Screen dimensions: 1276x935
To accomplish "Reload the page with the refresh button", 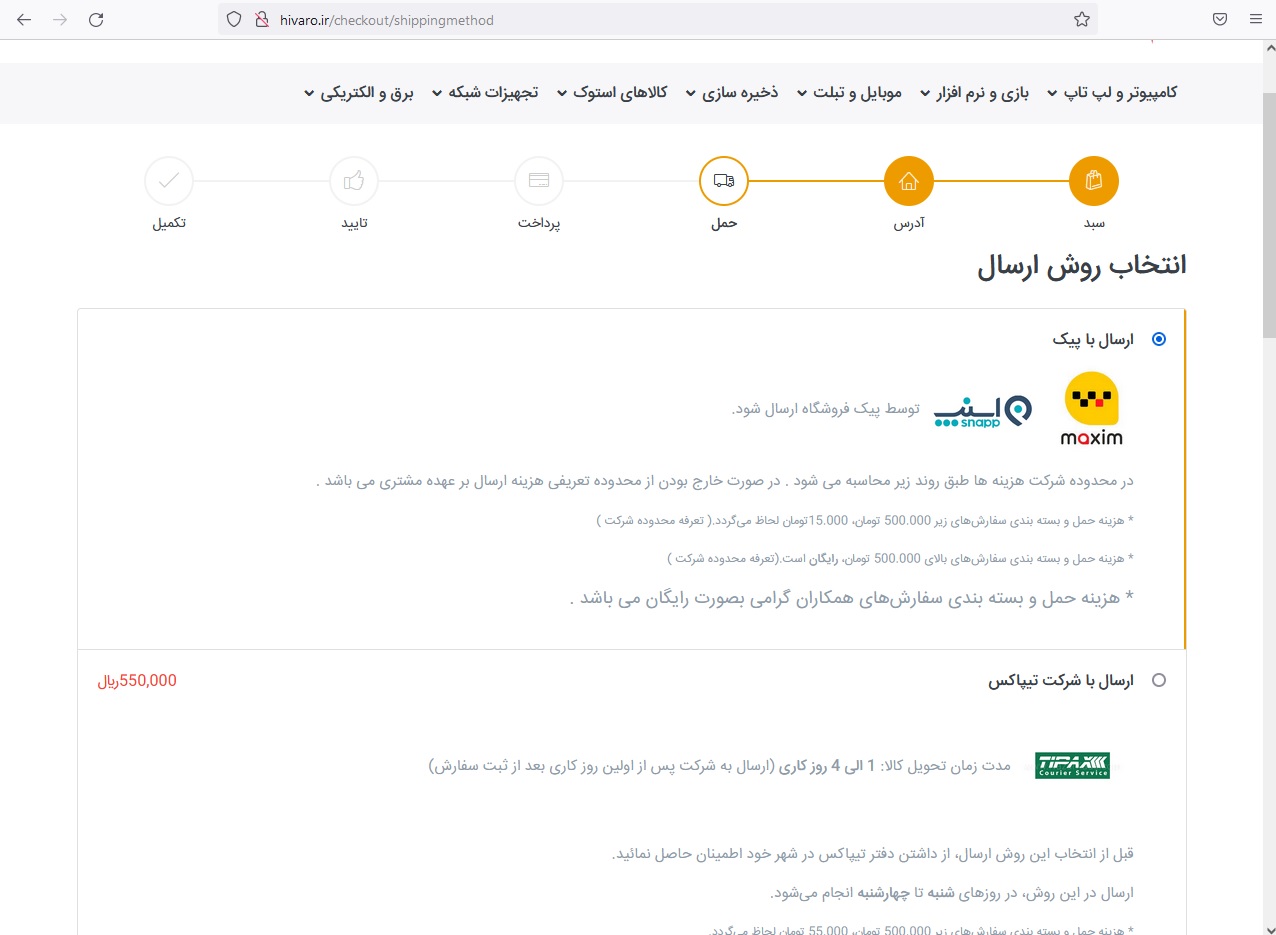I will (x=96, y=19).
